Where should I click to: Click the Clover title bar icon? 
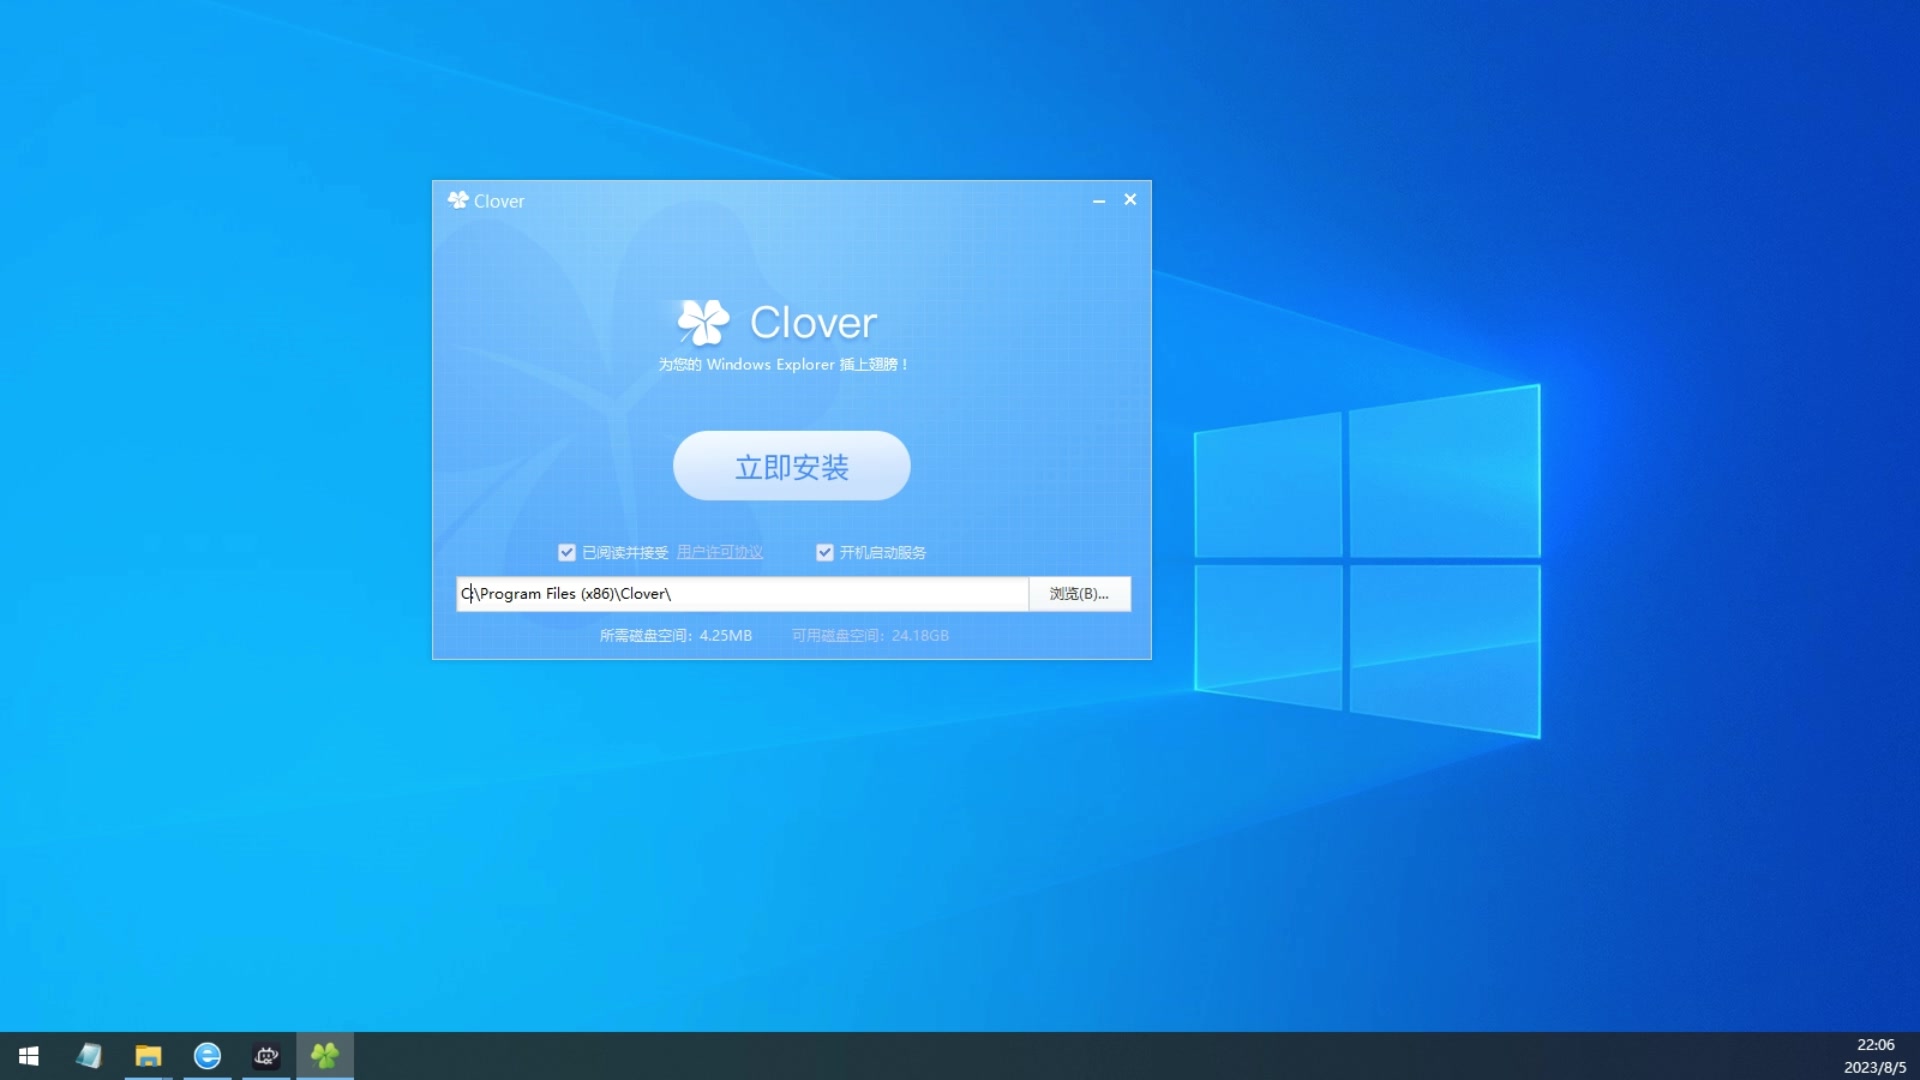[458, 200]
